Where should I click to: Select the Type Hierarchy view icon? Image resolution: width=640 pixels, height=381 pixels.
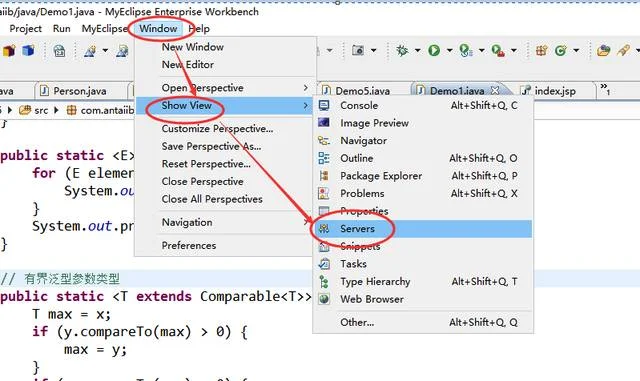pos(324,281)
